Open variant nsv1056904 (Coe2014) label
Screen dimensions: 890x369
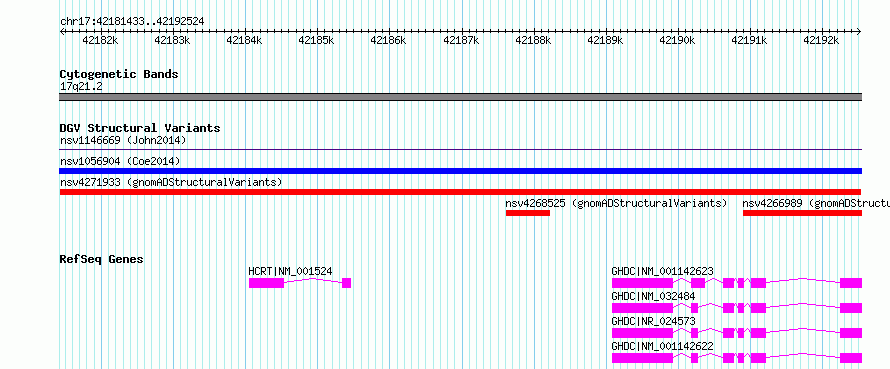pyautogui.click(x=120, y=161)
